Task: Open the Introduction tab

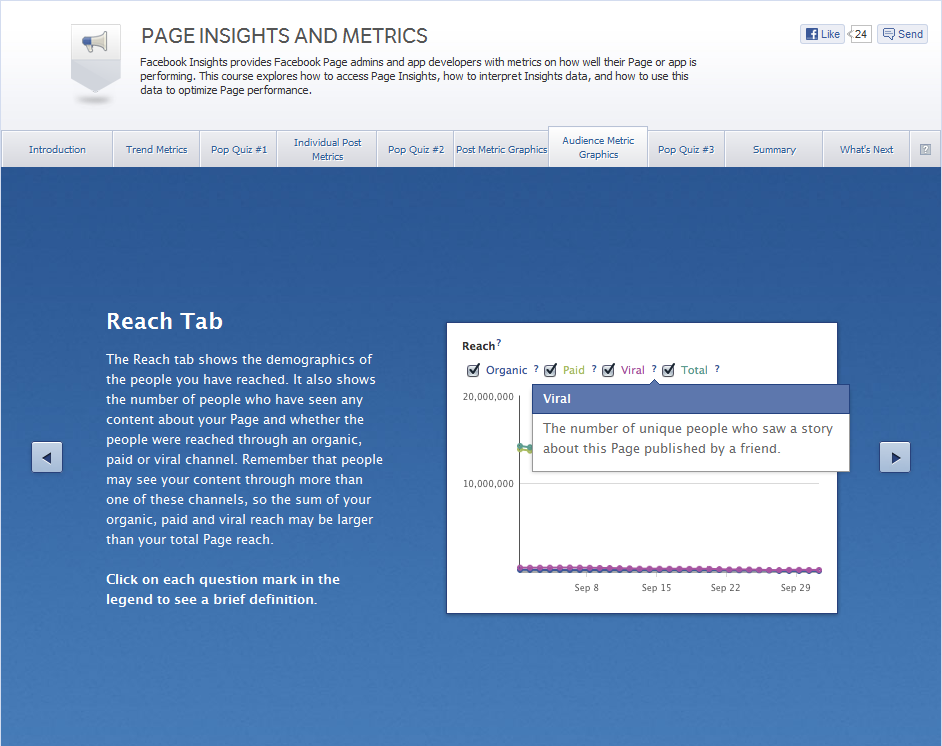Action: (57, 149)
